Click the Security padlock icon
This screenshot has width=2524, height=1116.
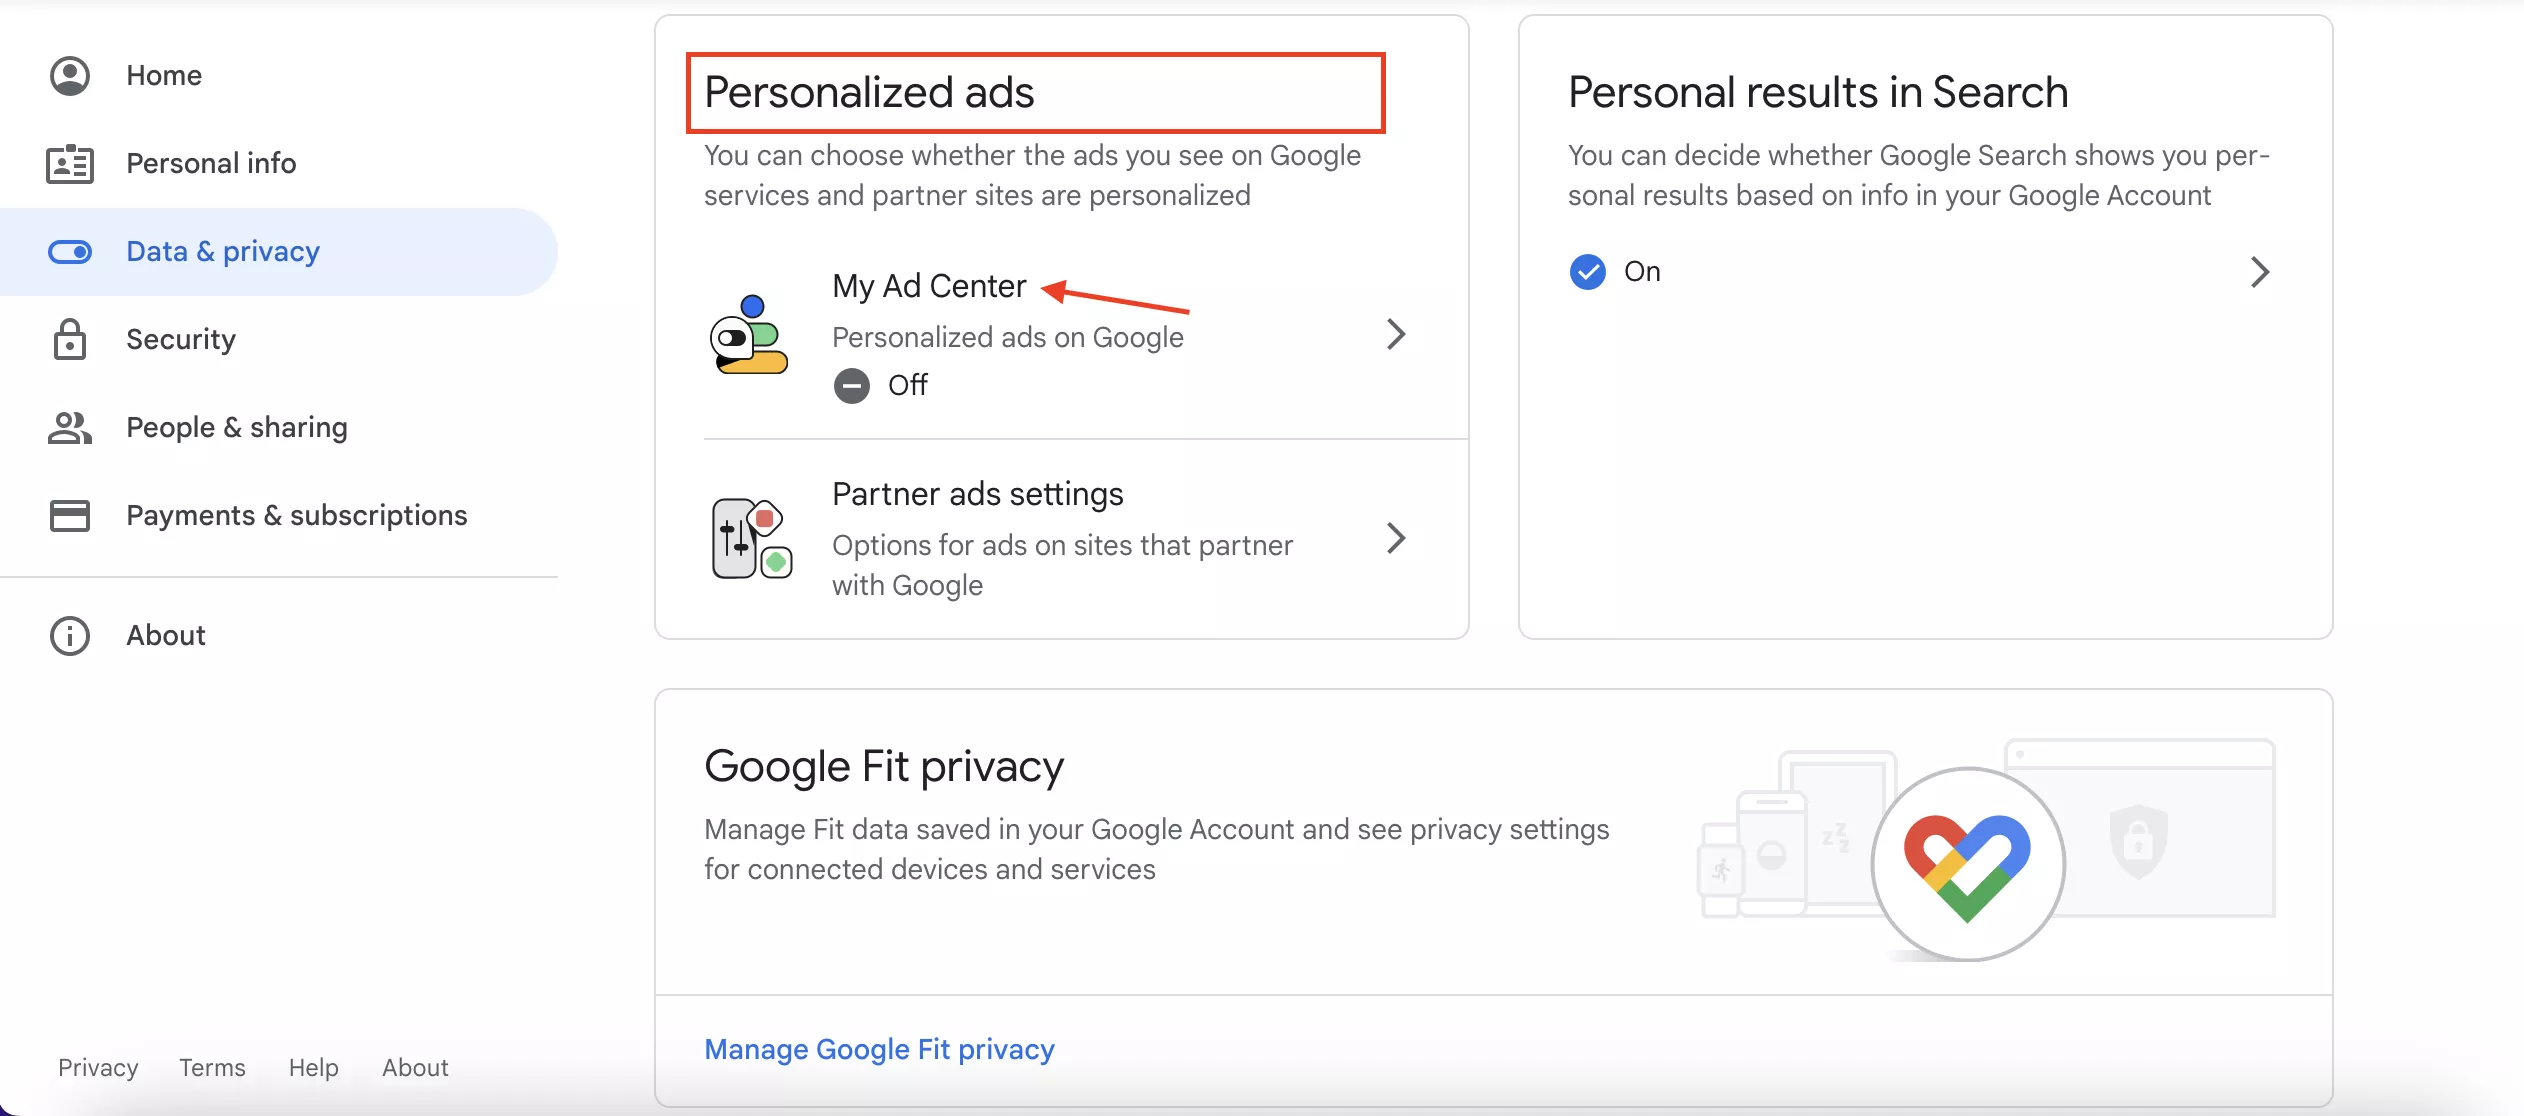pyautogui.click(x=70, y=340)
